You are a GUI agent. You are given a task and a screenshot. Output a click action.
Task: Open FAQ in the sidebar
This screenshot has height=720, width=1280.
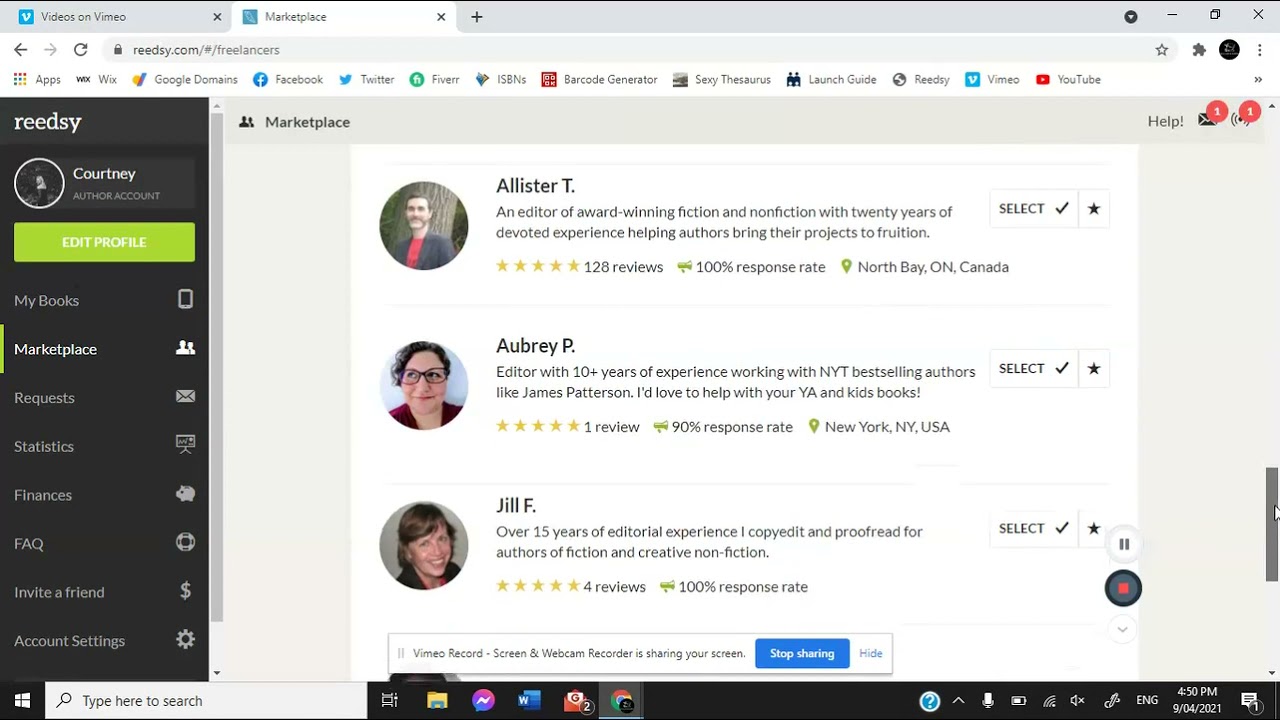(104, 543)
